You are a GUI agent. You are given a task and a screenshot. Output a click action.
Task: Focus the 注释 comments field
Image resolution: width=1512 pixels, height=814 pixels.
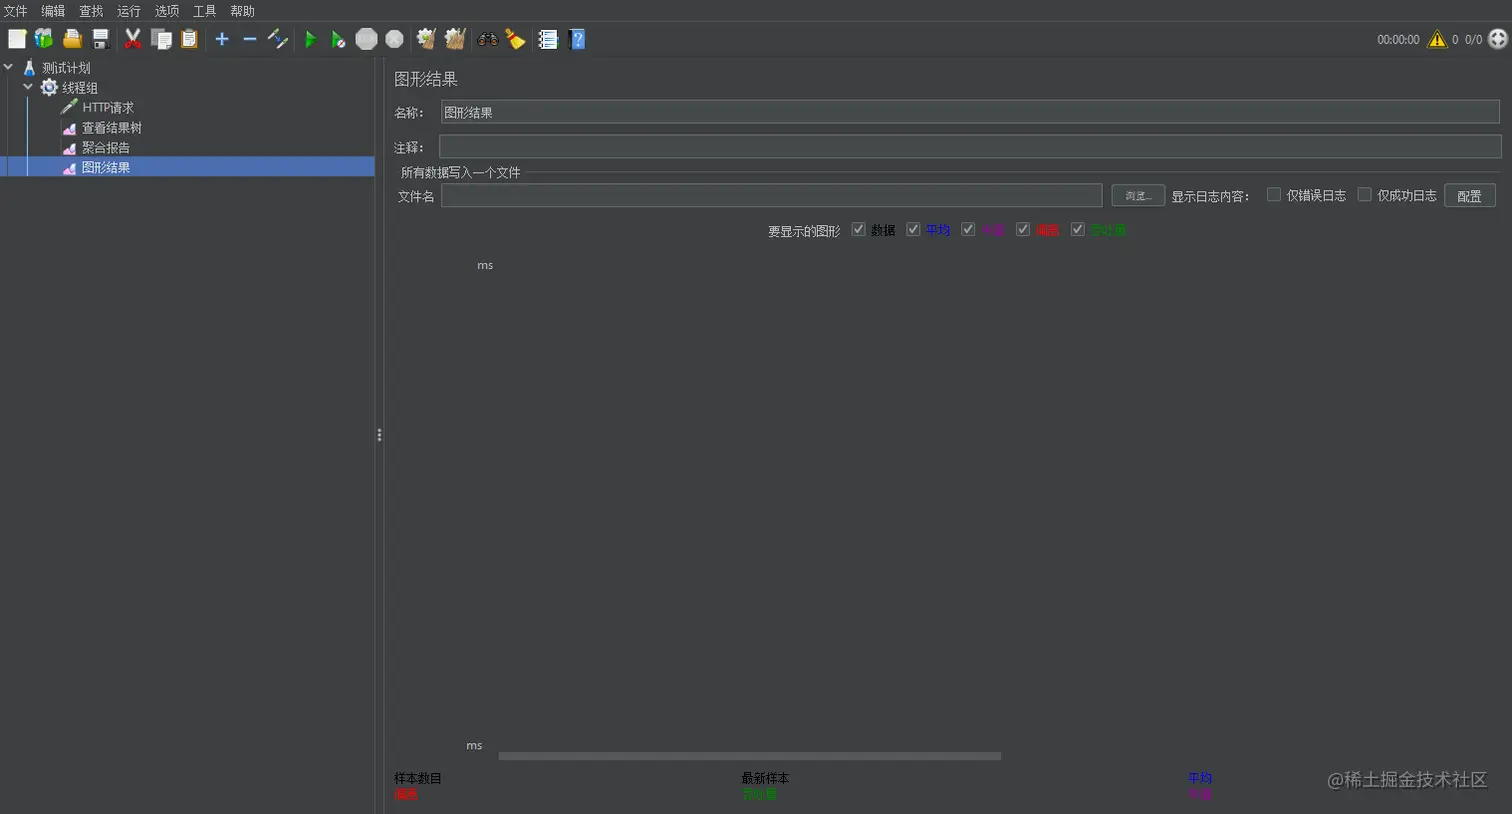pos(970,147)
